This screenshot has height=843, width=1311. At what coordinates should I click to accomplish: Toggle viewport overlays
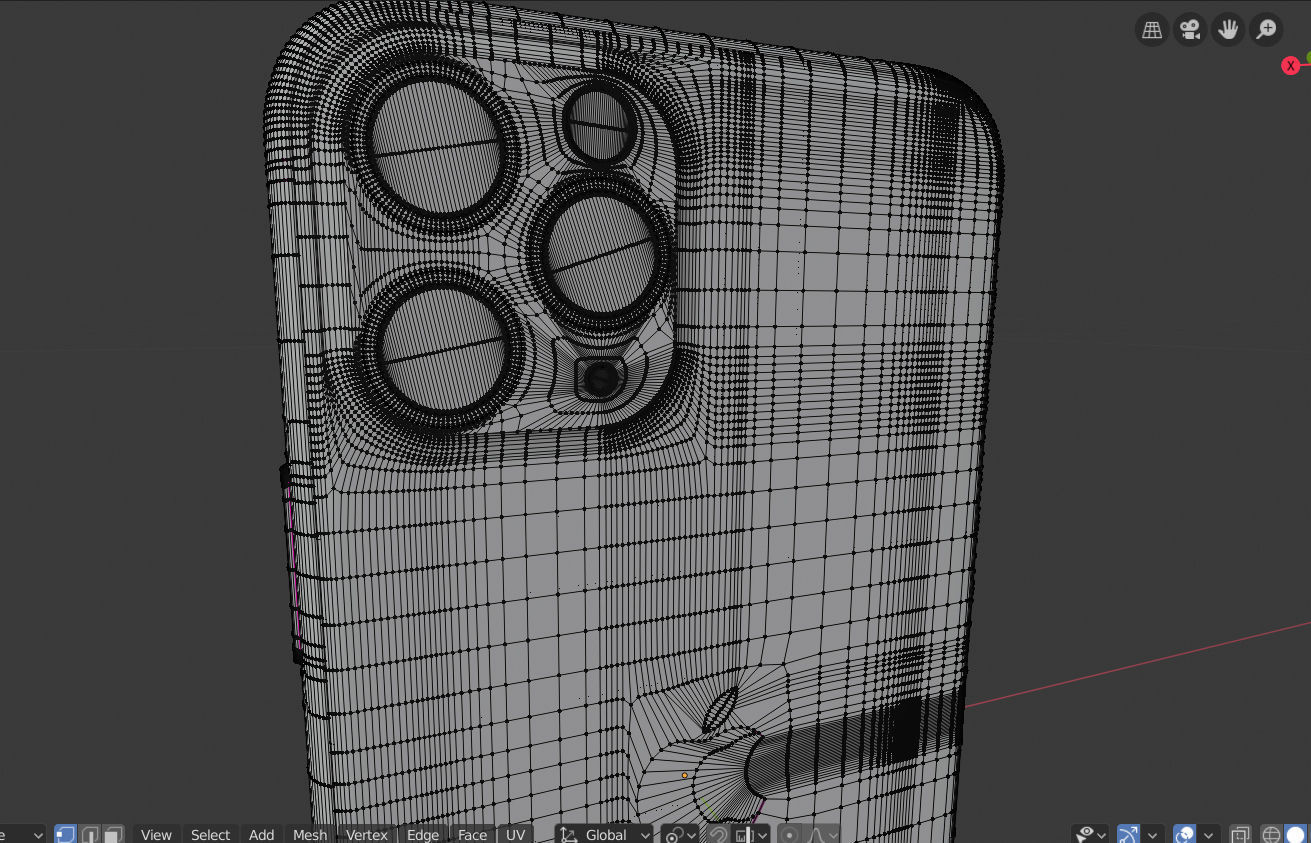pyautogui.click(x=1185, y=835)
